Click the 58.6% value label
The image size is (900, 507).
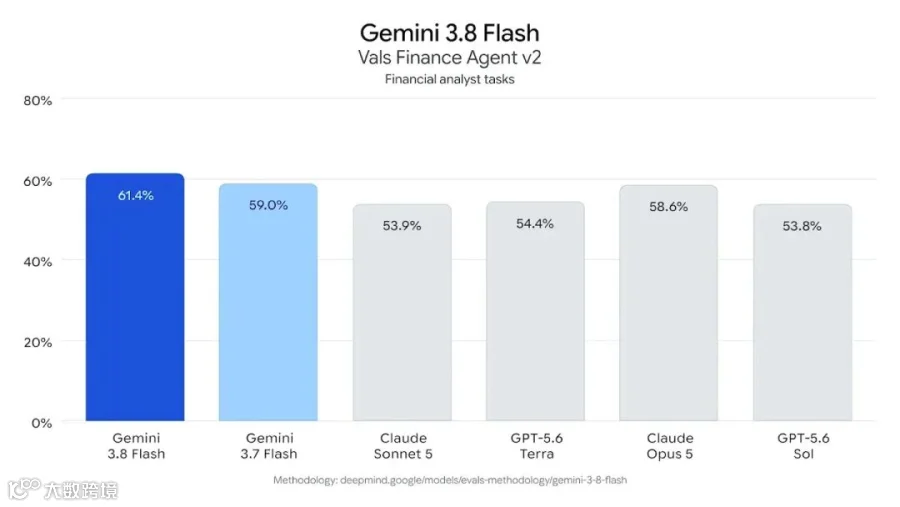(669, 207)
